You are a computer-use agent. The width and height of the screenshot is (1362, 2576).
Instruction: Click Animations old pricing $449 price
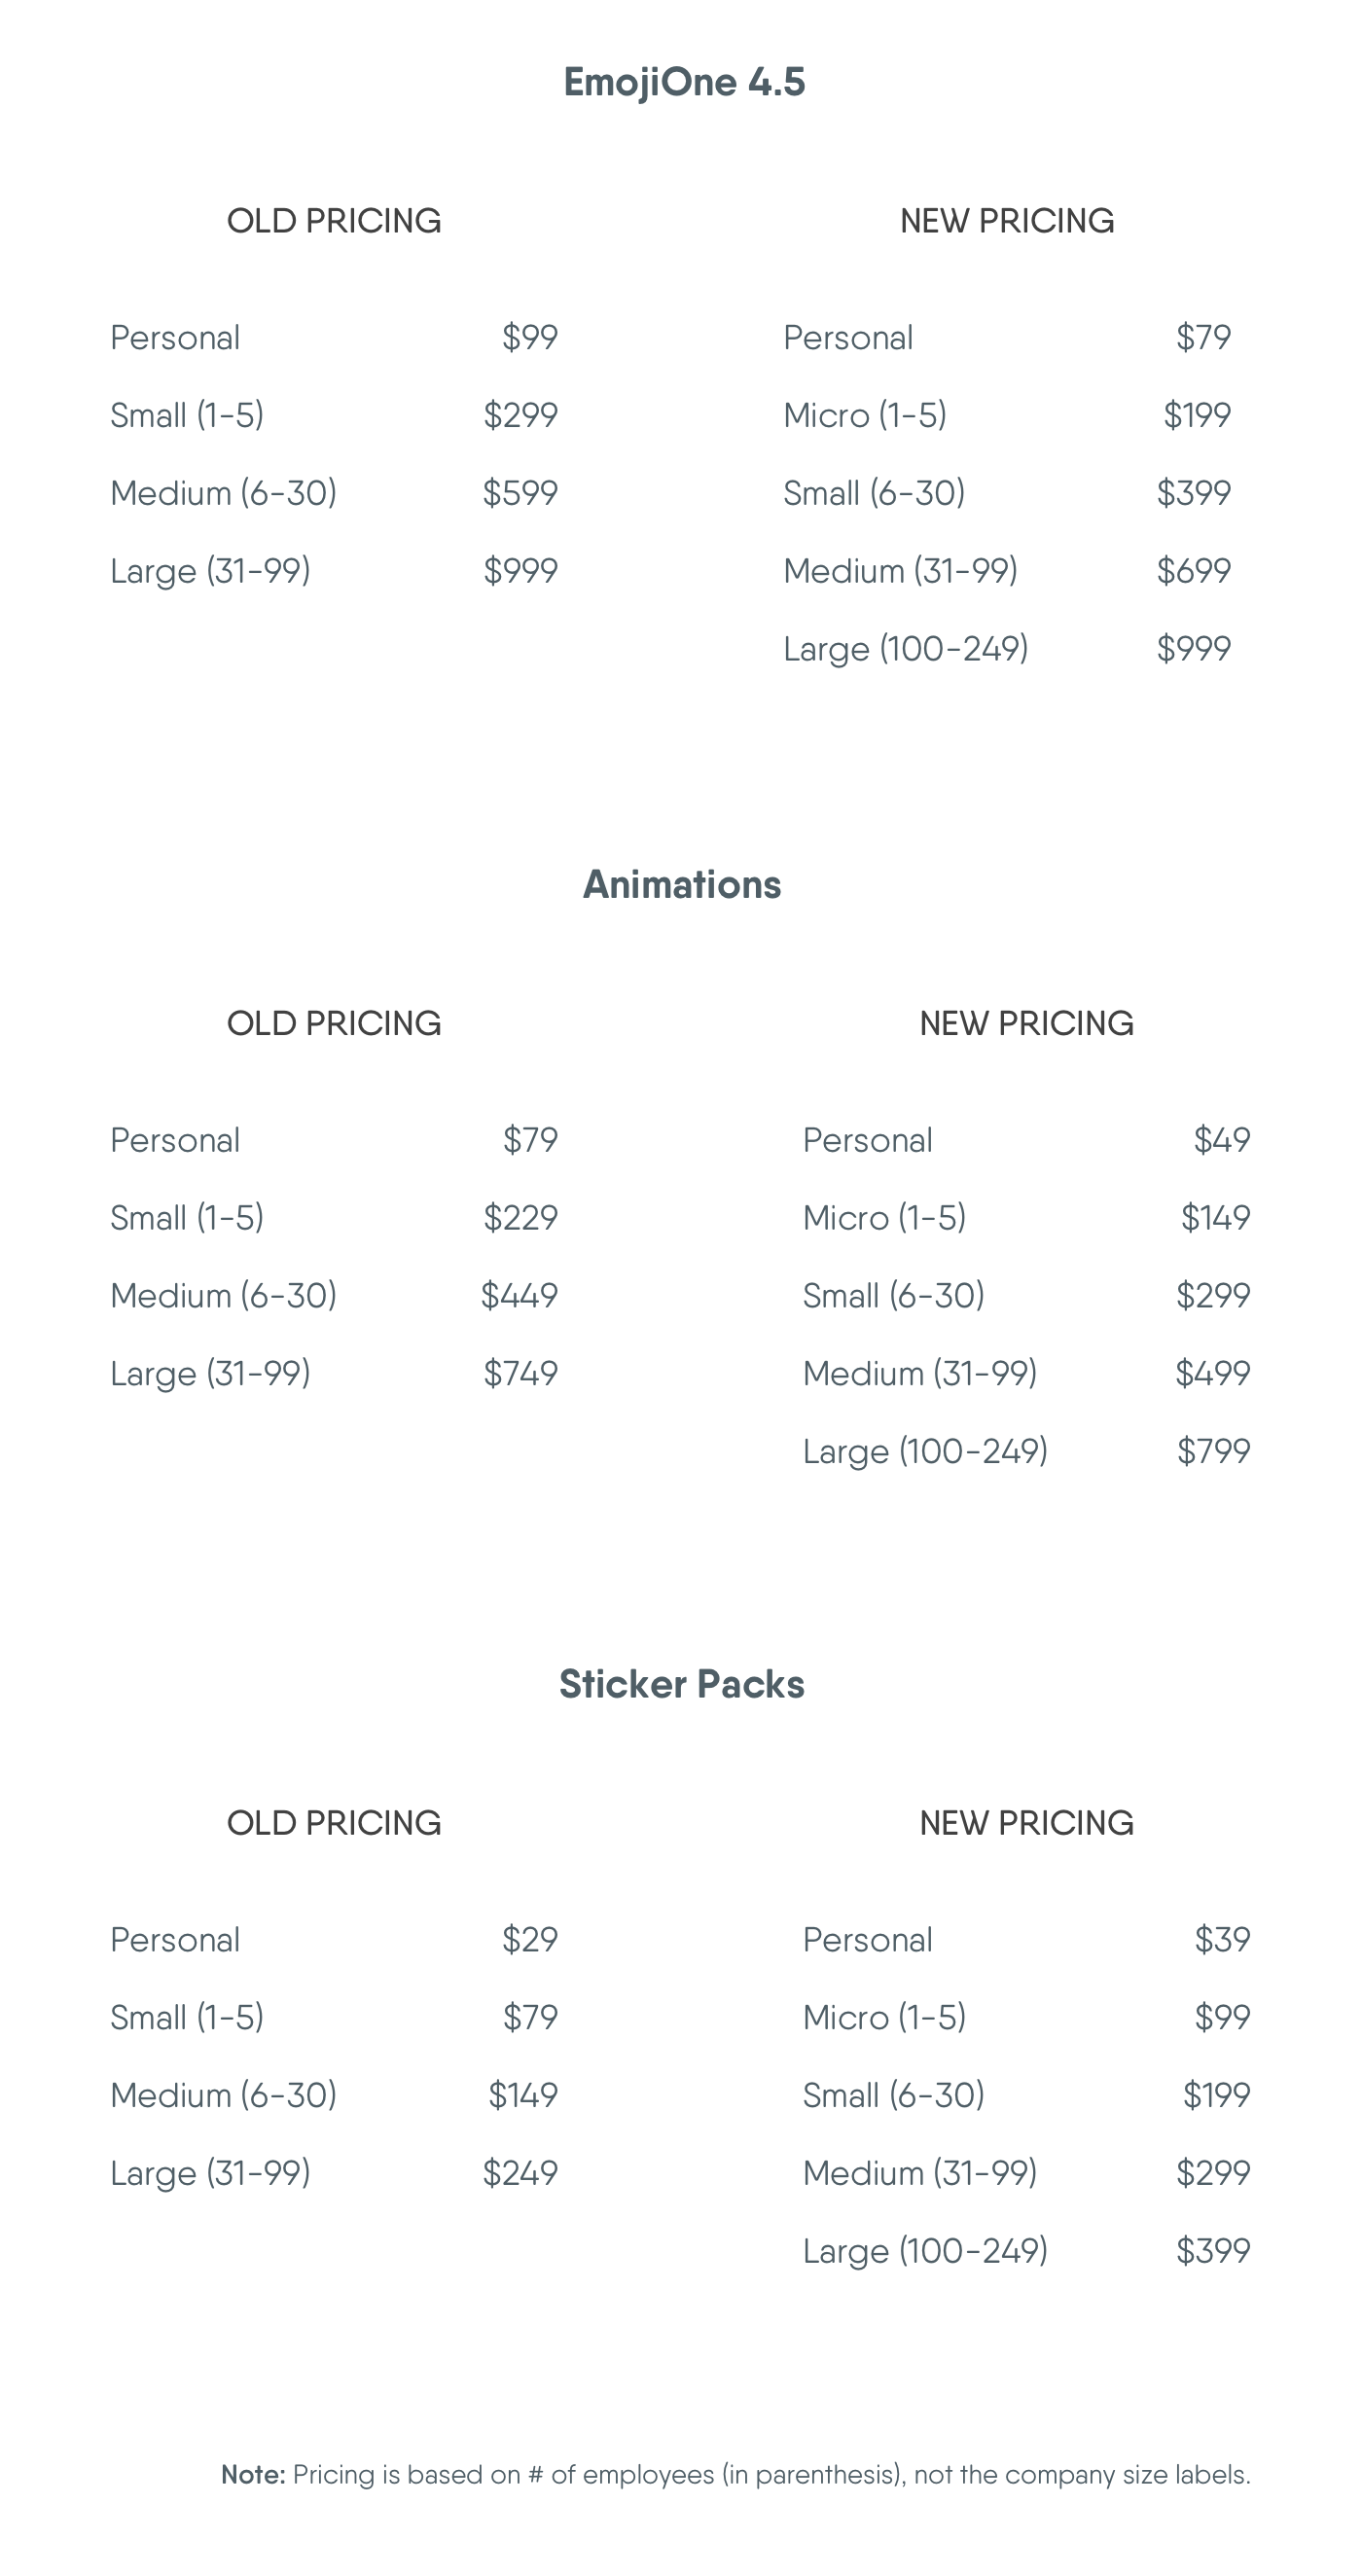tap(519, 1296)
